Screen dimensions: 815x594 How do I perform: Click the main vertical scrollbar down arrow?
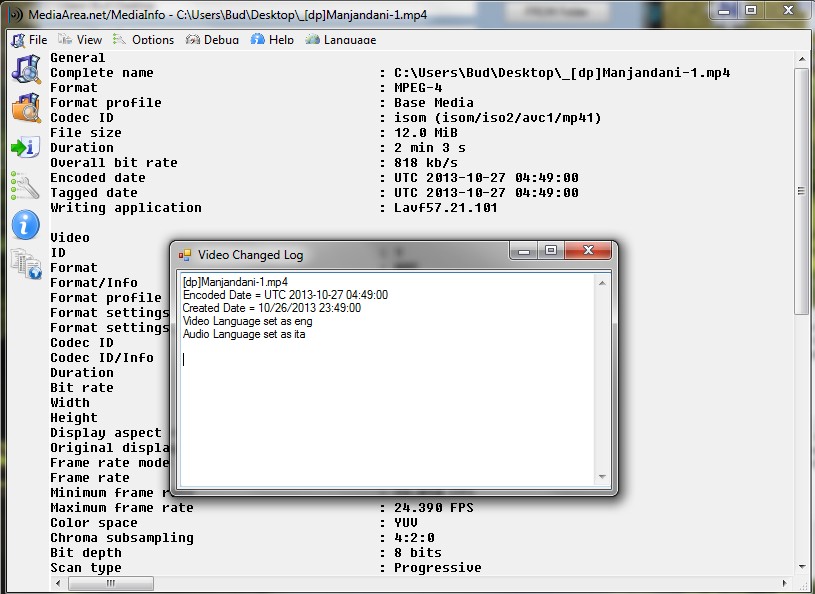[x=802, y=567]
